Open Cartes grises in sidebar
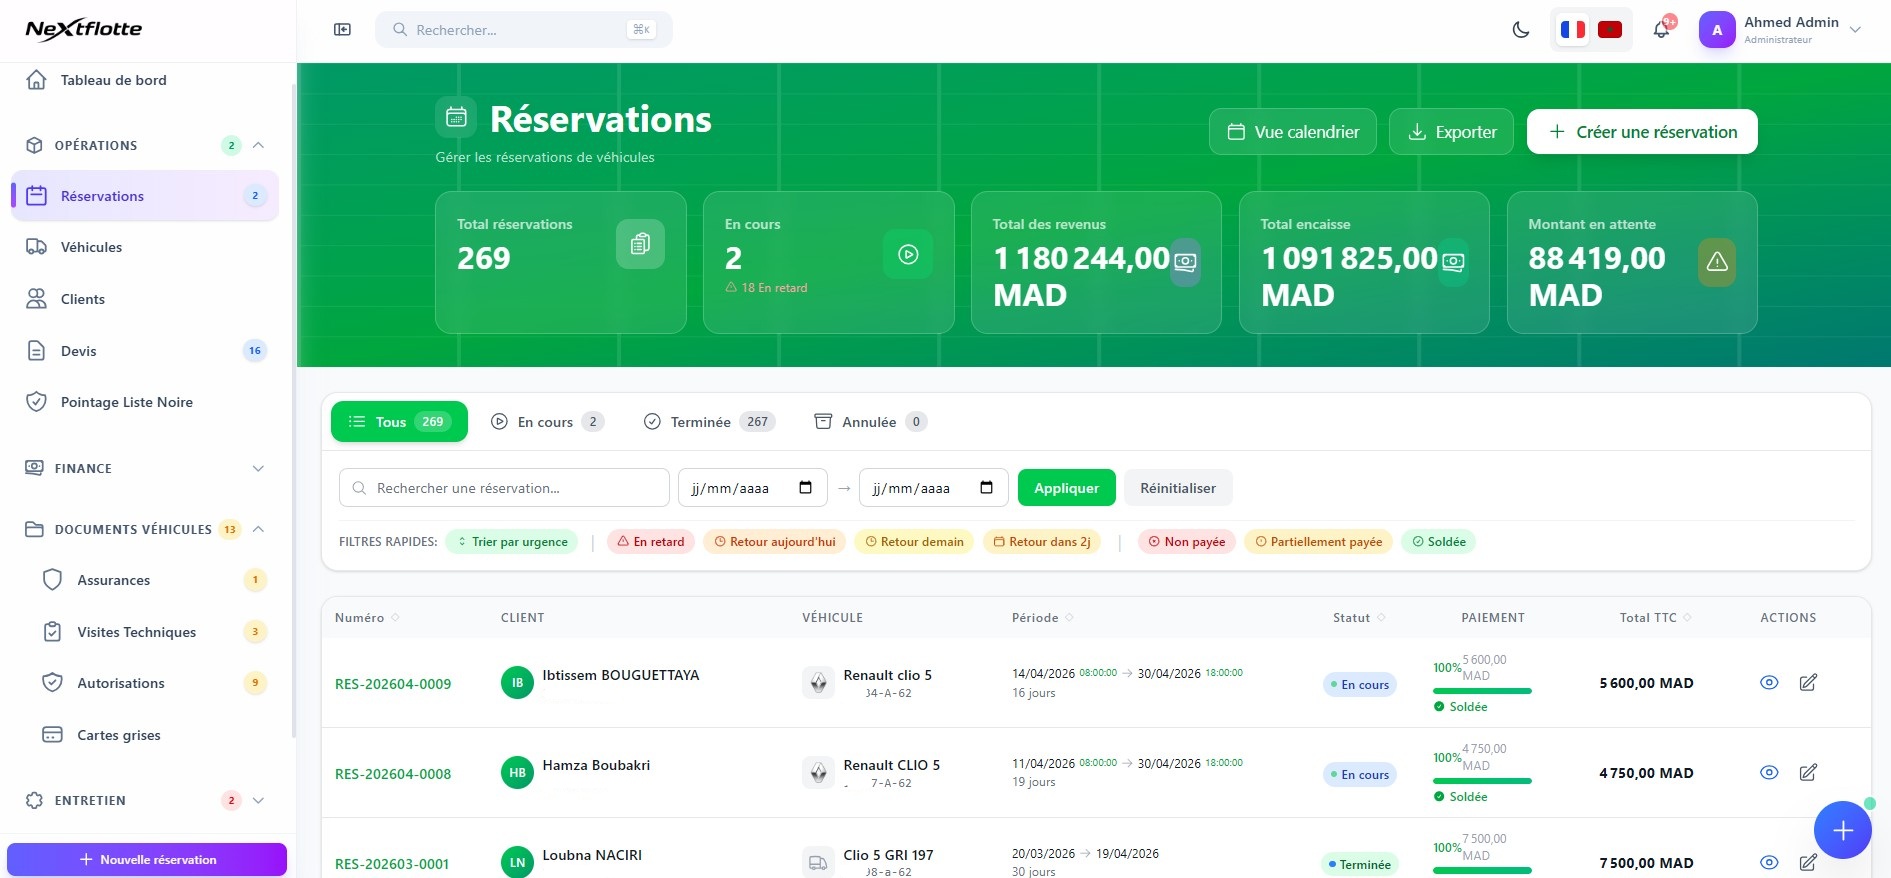This screenshot has width=1891, height=878. (118, 735)
